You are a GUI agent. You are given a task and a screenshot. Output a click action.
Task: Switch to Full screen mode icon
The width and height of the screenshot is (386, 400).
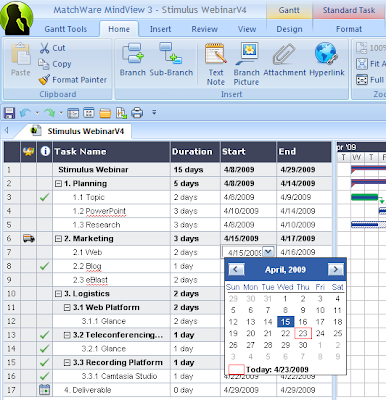[362, 80]
